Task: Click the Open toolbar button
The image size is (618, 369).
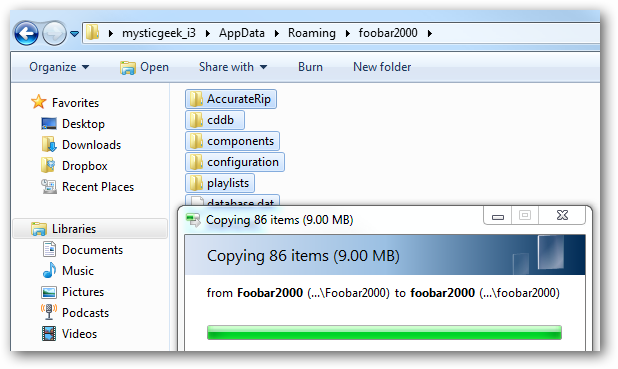Action: pyautogui.click(x=144, y=67)
